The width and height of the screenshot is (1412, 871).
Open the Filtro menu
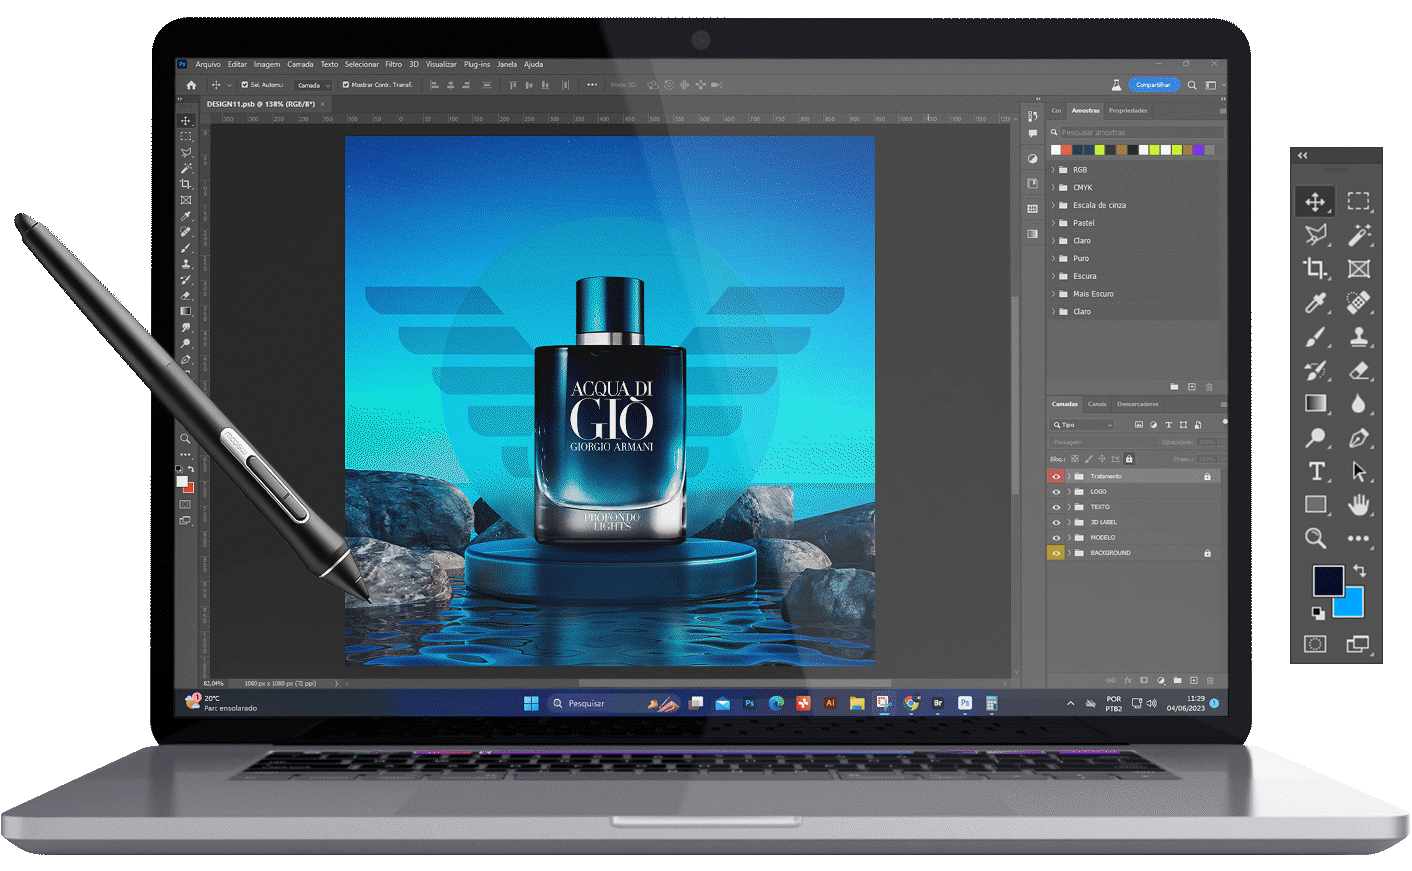click(x=394, y=64)
